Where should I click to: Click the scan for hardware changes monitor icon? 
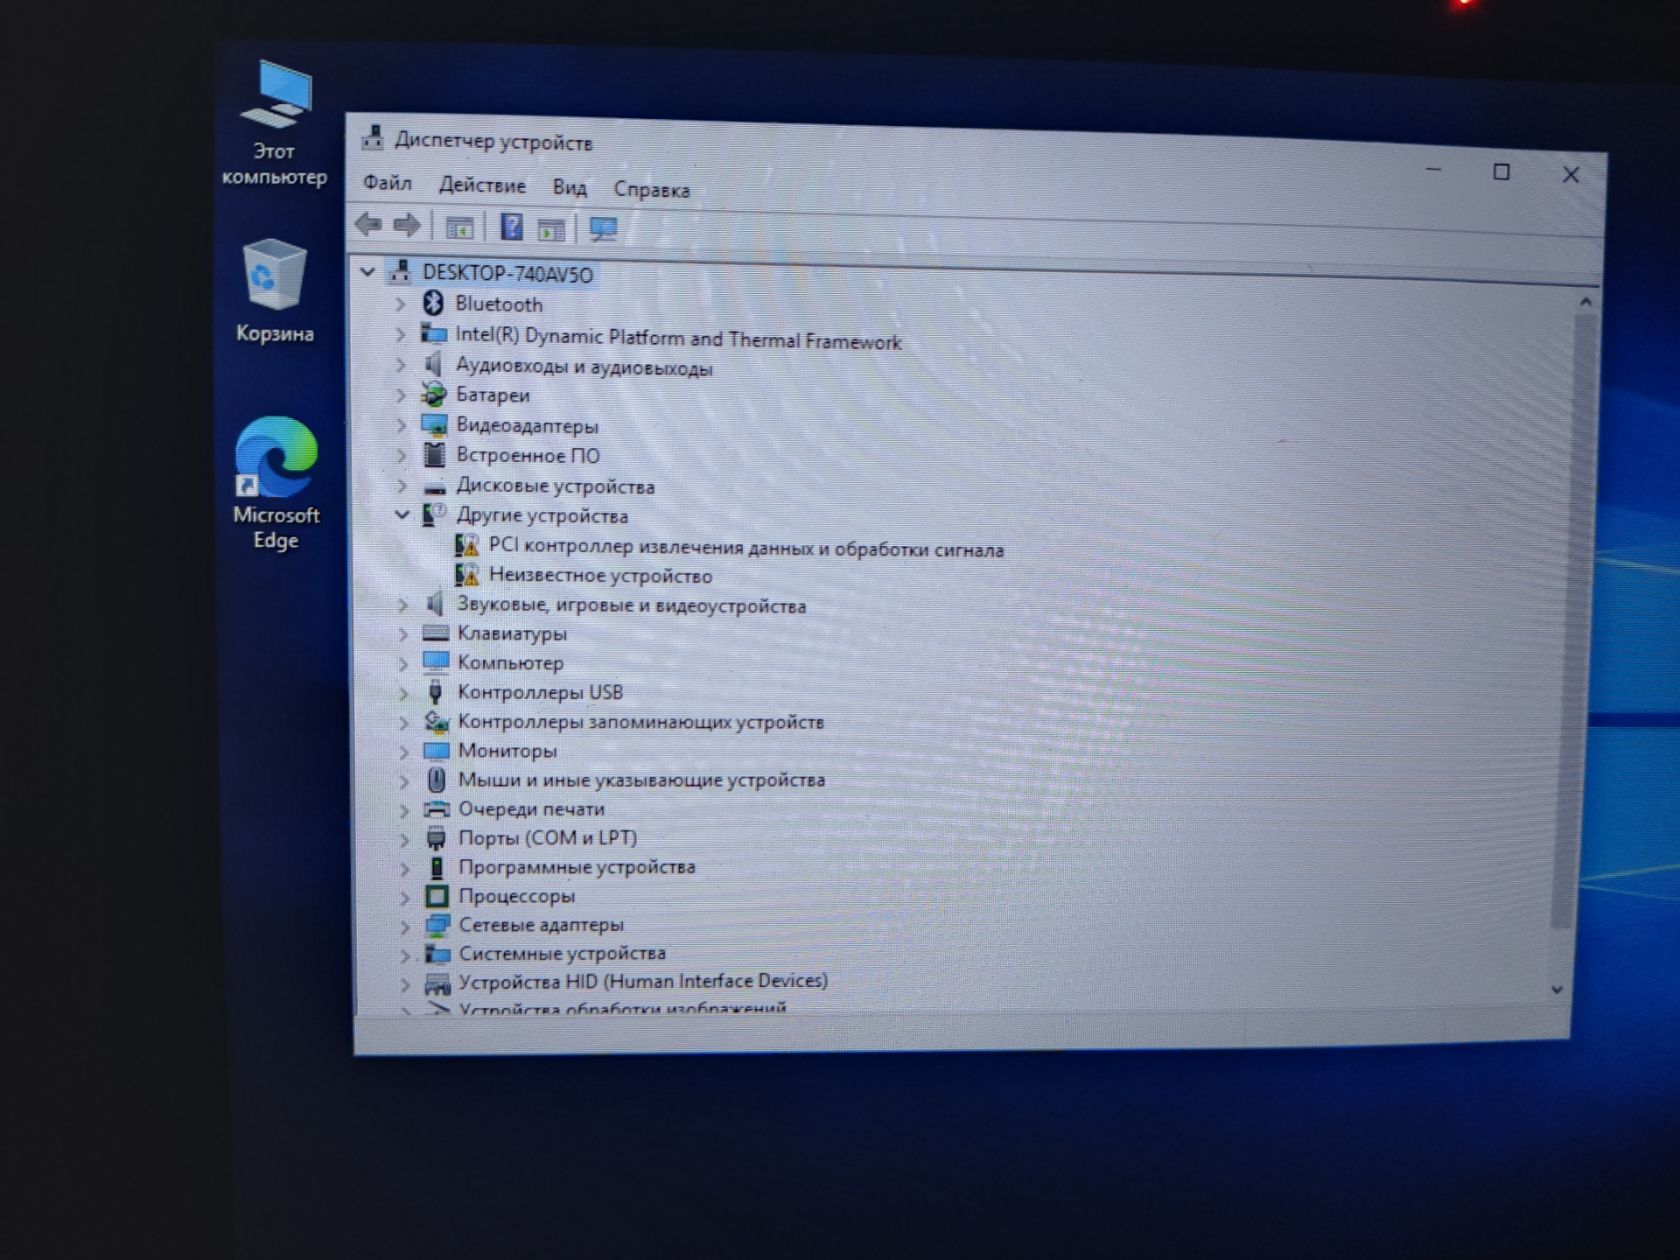[603, 229]
